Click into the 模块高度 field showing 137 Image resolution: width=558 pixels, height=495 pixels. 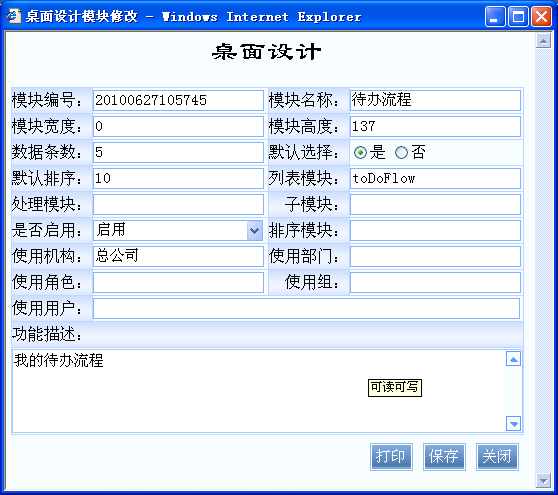435,126
